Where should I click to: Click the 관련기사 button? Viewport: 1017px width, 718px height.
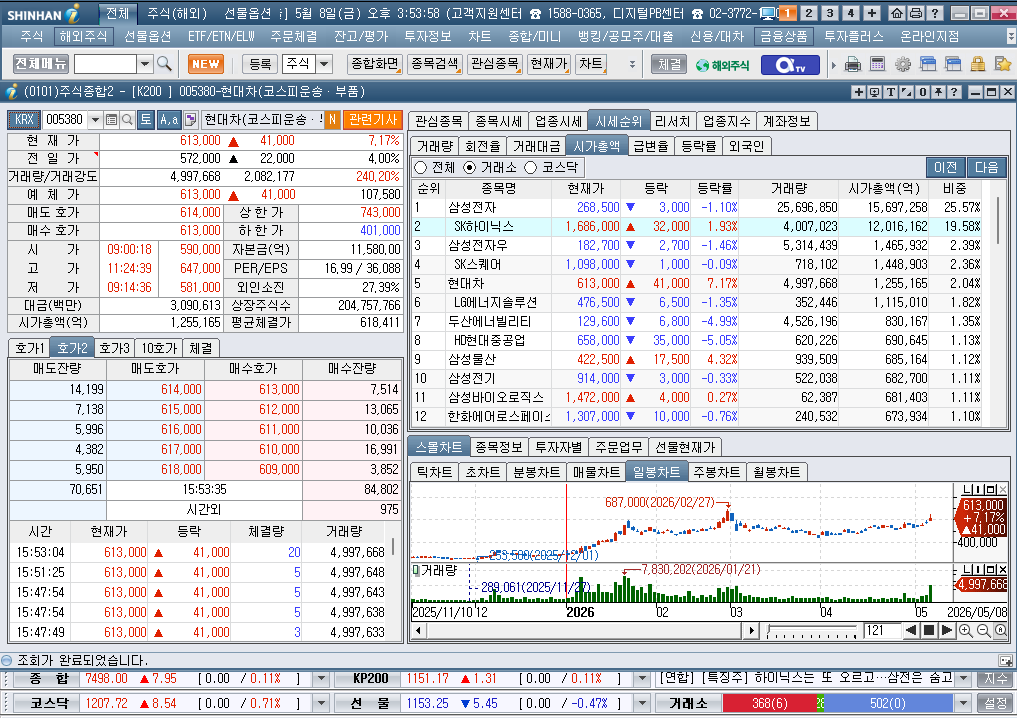click(x=373, y=119)
